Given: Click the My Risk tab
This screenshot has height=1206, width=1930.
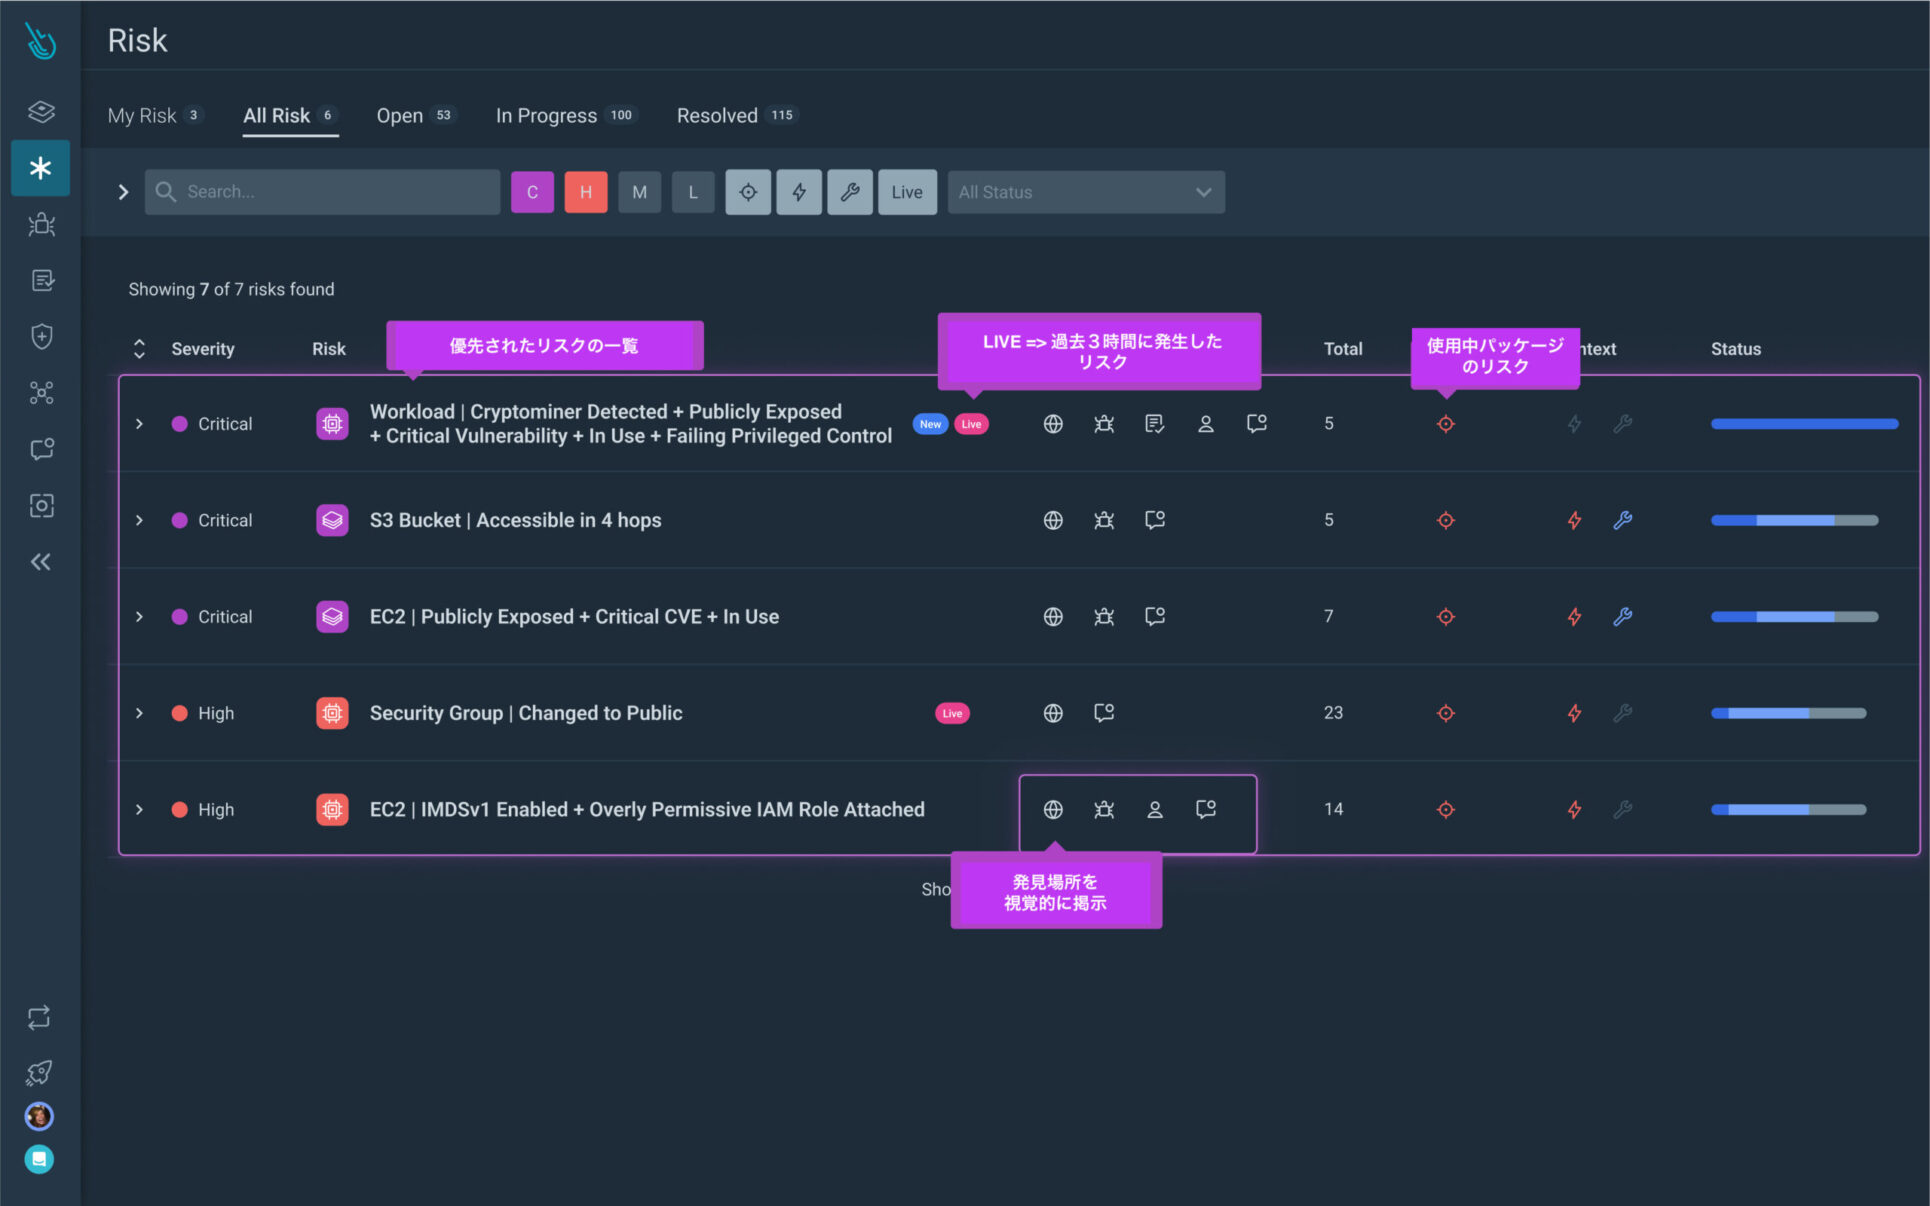Looking at the screenshot, I should [142, 115].
